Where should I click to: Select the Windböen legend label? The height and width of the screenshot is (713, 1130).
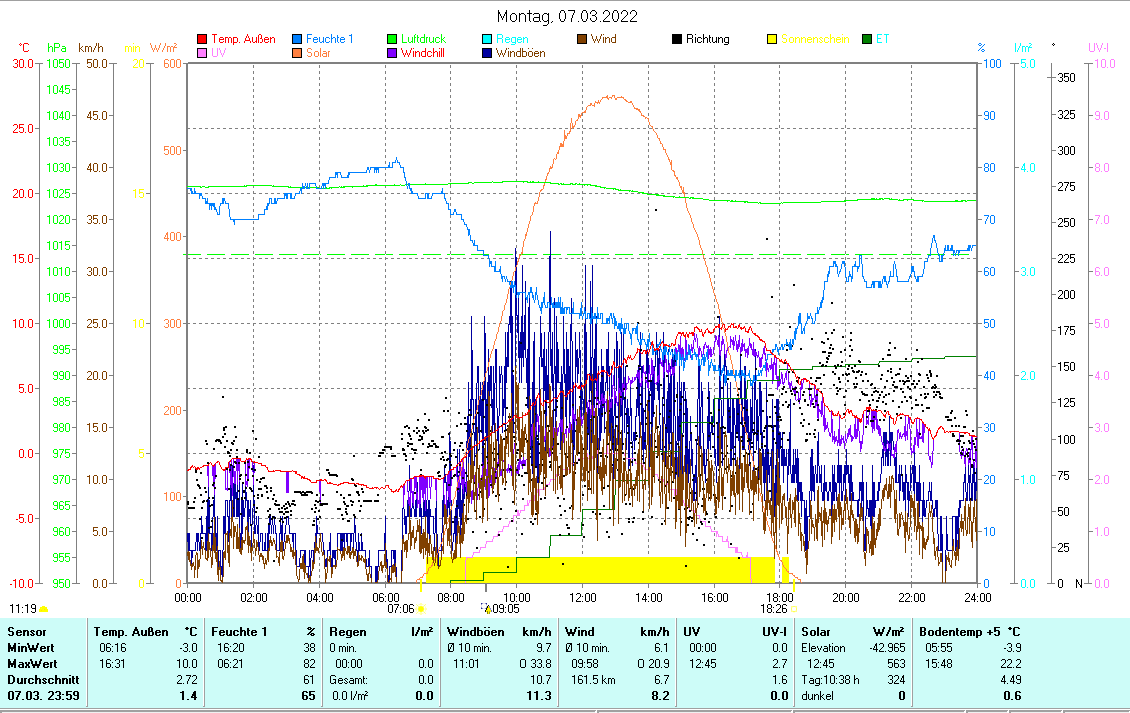tap(520, 53)
